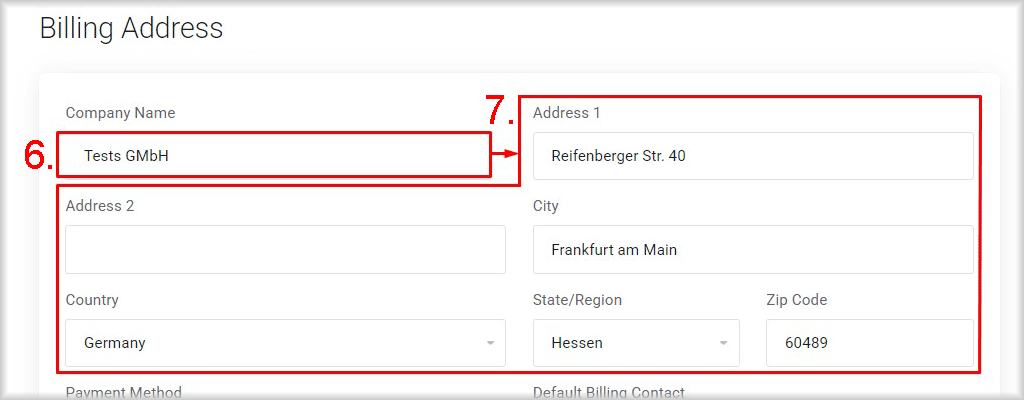Viewport: 1024px width, 400px height.
Task: Select the Zip Code field containing 60489
Action: click(870, 342)
